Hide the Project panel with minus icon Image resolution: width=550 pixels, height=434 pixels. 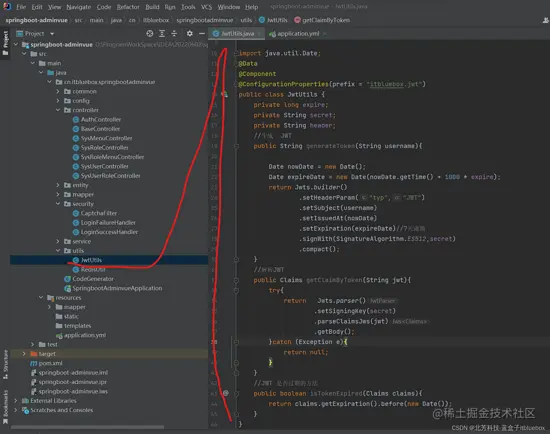tap(202, 33)
